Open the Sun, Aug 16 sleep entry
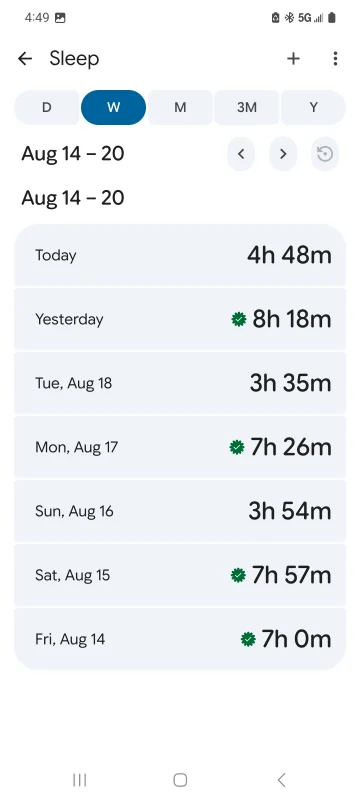The width and height of the screenshot is (360, 800). pyautogui.click(x=180, y=511)
